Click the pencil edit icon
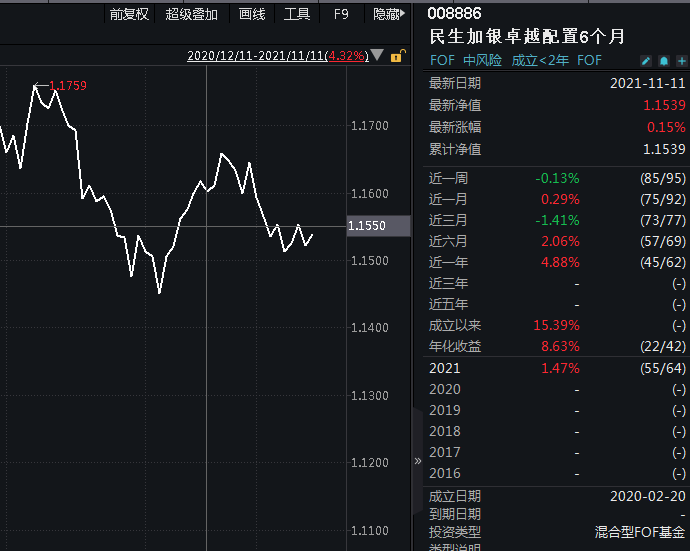Viewport: 690px width, 551px height. point(646,61)
